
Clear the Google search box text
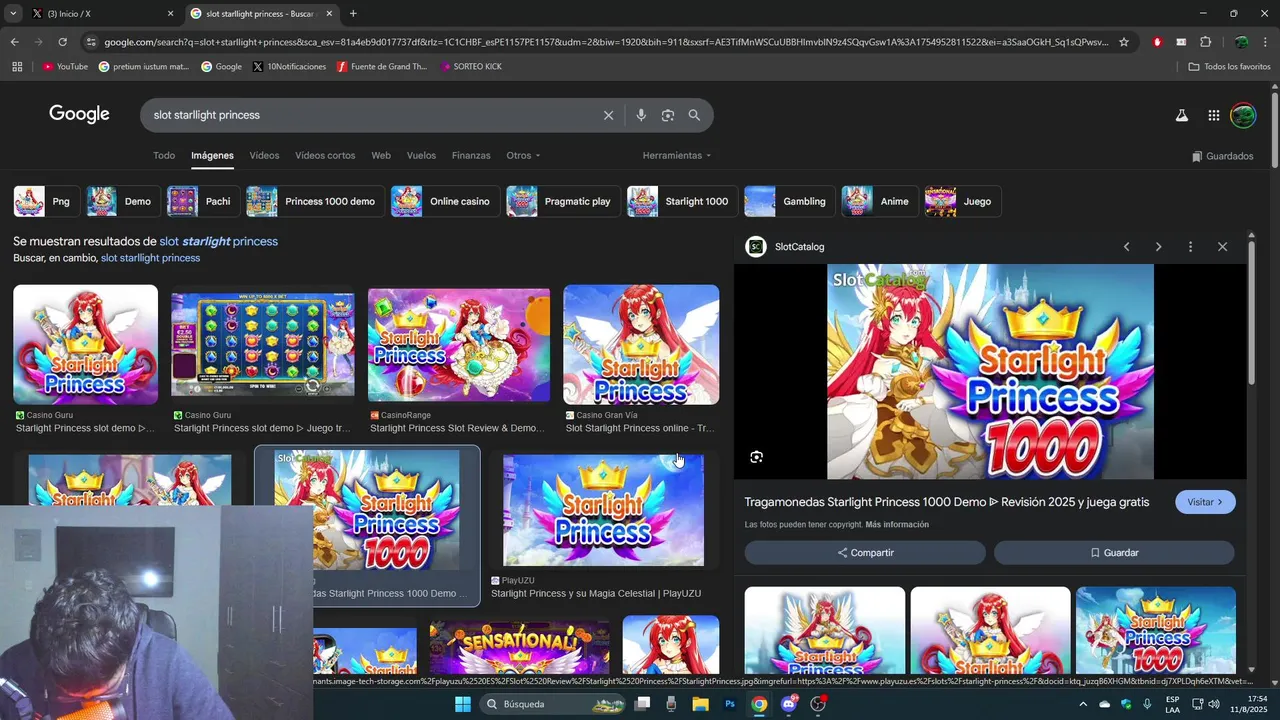pyautogui.click(x=608, y=115)
